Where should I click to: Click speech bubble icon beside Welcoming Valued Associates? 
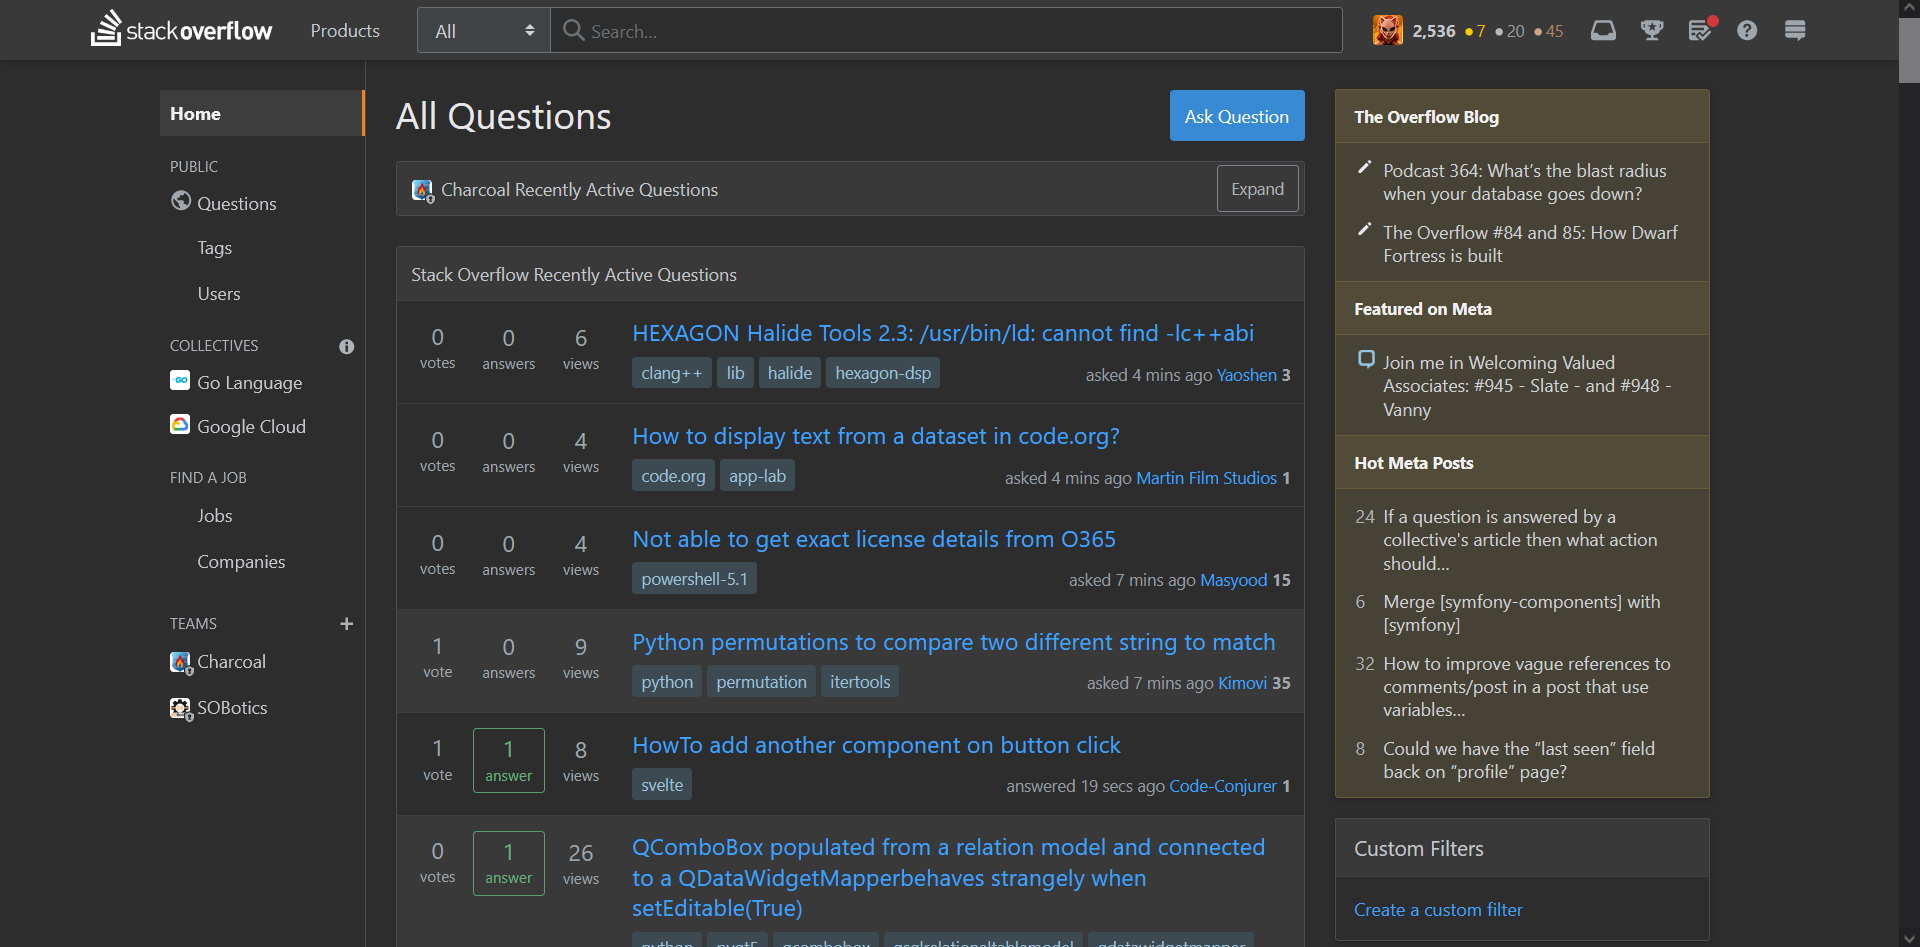(x=1366, y=359)
